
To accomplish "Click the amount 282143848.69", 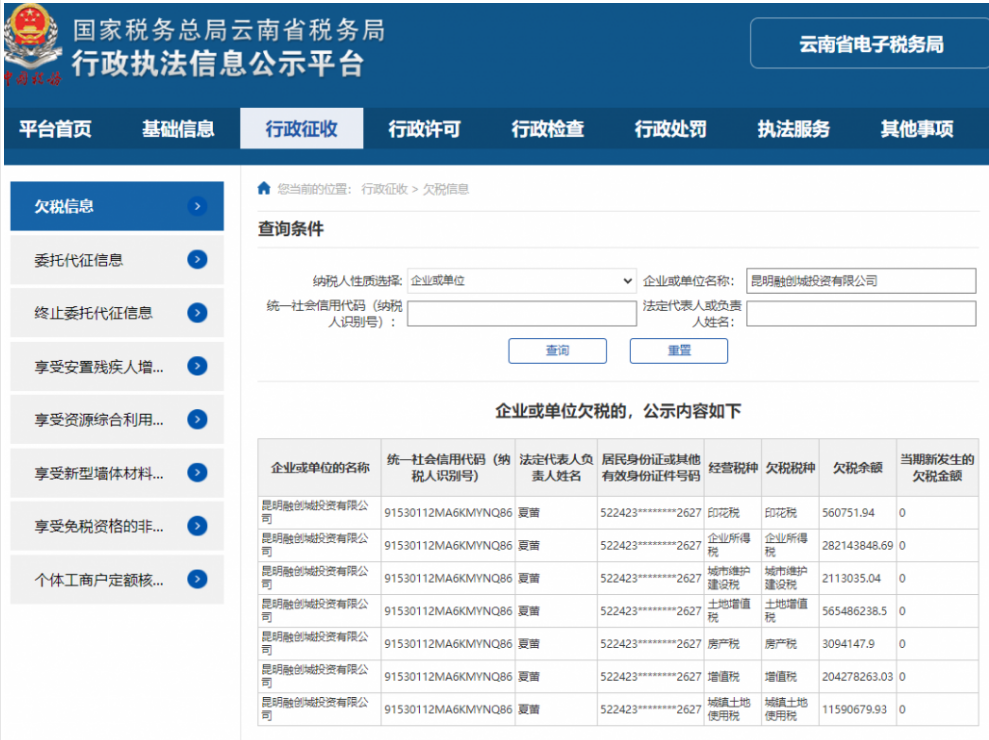I will (858, 546).
